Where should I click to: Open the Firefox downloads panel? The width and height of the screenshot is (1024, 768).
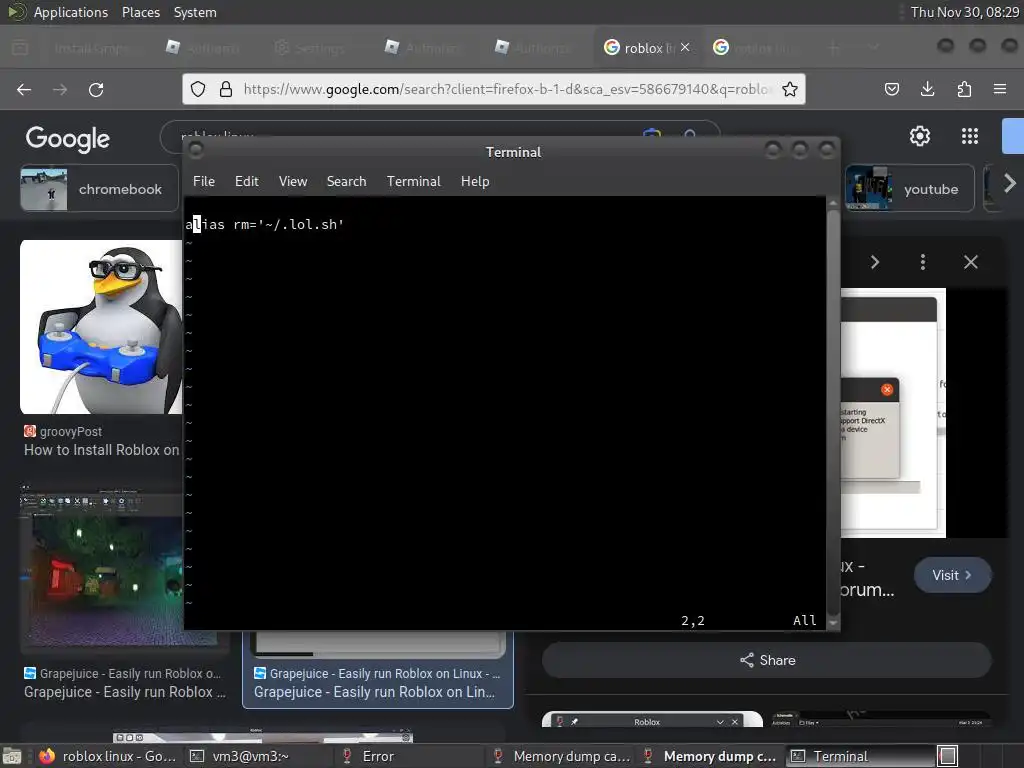click(x=927, y=89)
